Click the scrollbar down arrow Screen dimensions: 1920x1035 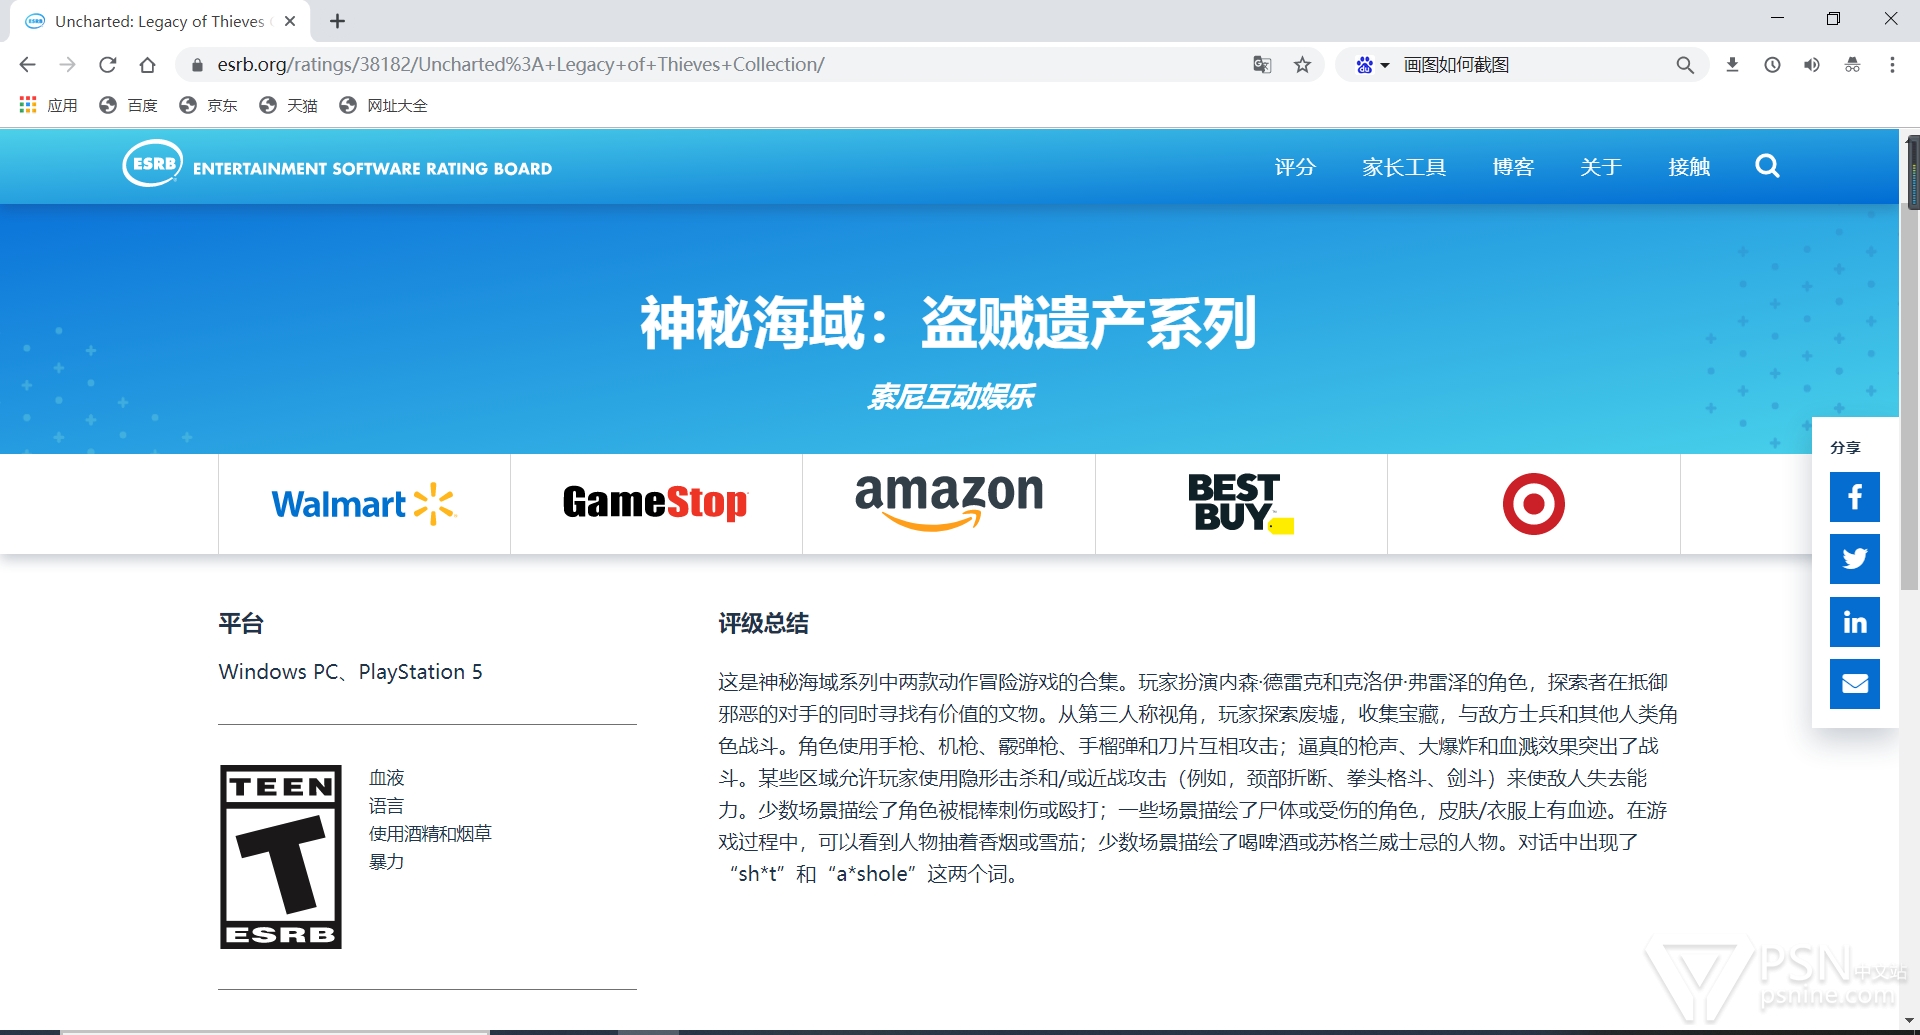(1911, 1023)
